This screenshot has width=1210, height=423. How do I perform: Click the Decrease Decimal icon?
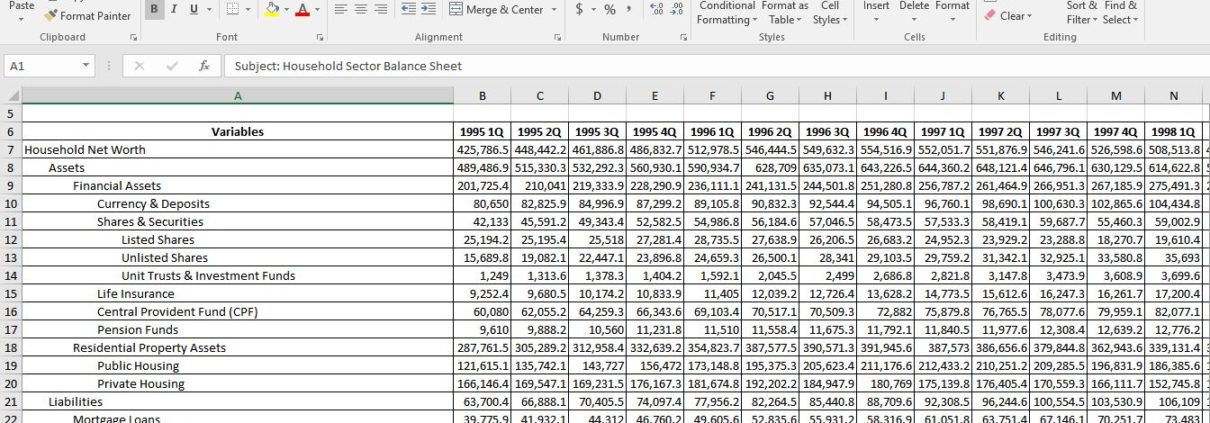point(677,10)
